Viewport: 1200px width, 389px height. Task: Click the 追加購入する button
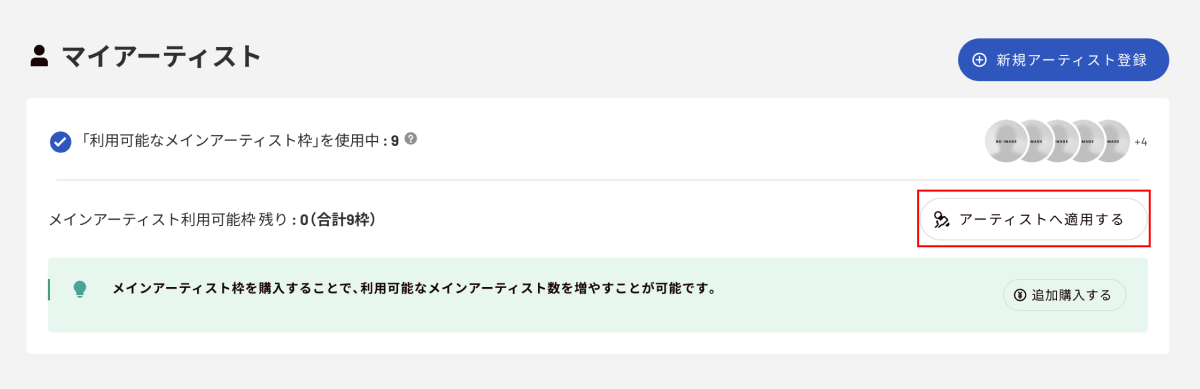point(1064,295)
